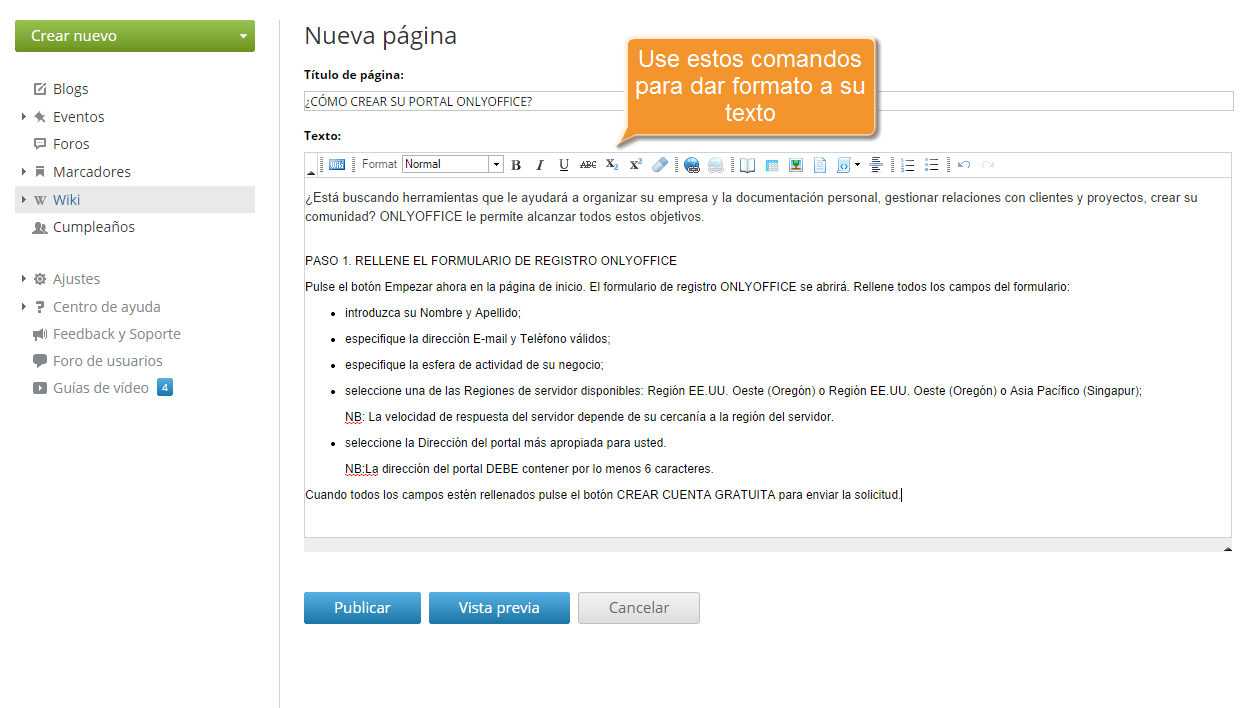Click the Título de página input field
The image size is (1240, 708).
pyautogui.click(x=769, y=101)
